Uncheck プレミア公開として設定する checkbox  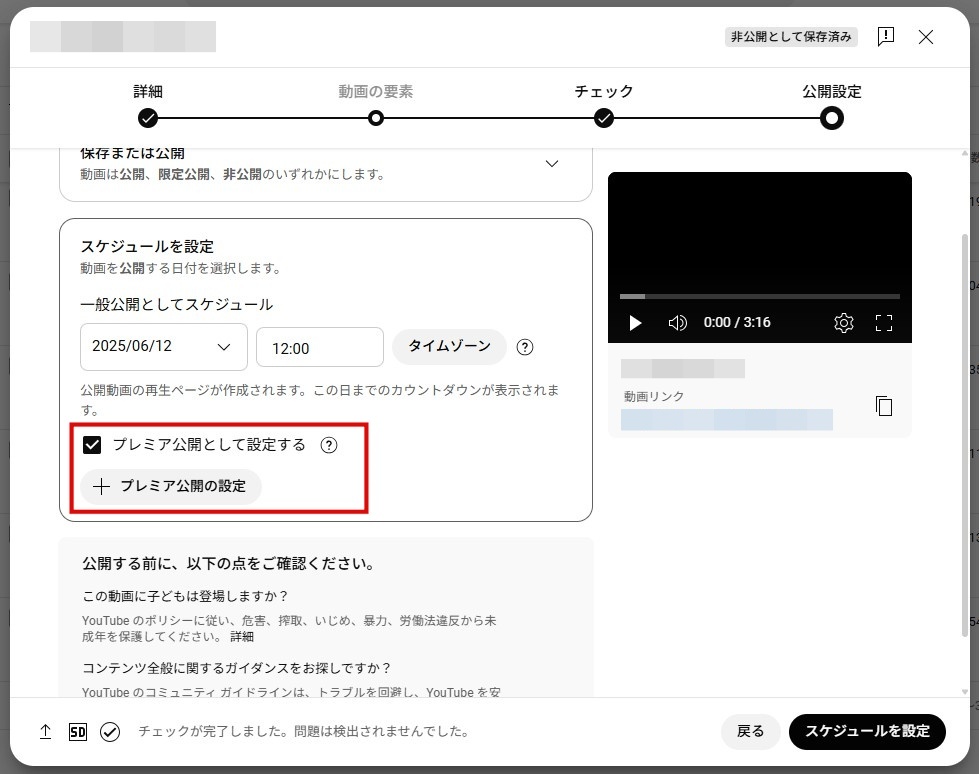(92, 445)
